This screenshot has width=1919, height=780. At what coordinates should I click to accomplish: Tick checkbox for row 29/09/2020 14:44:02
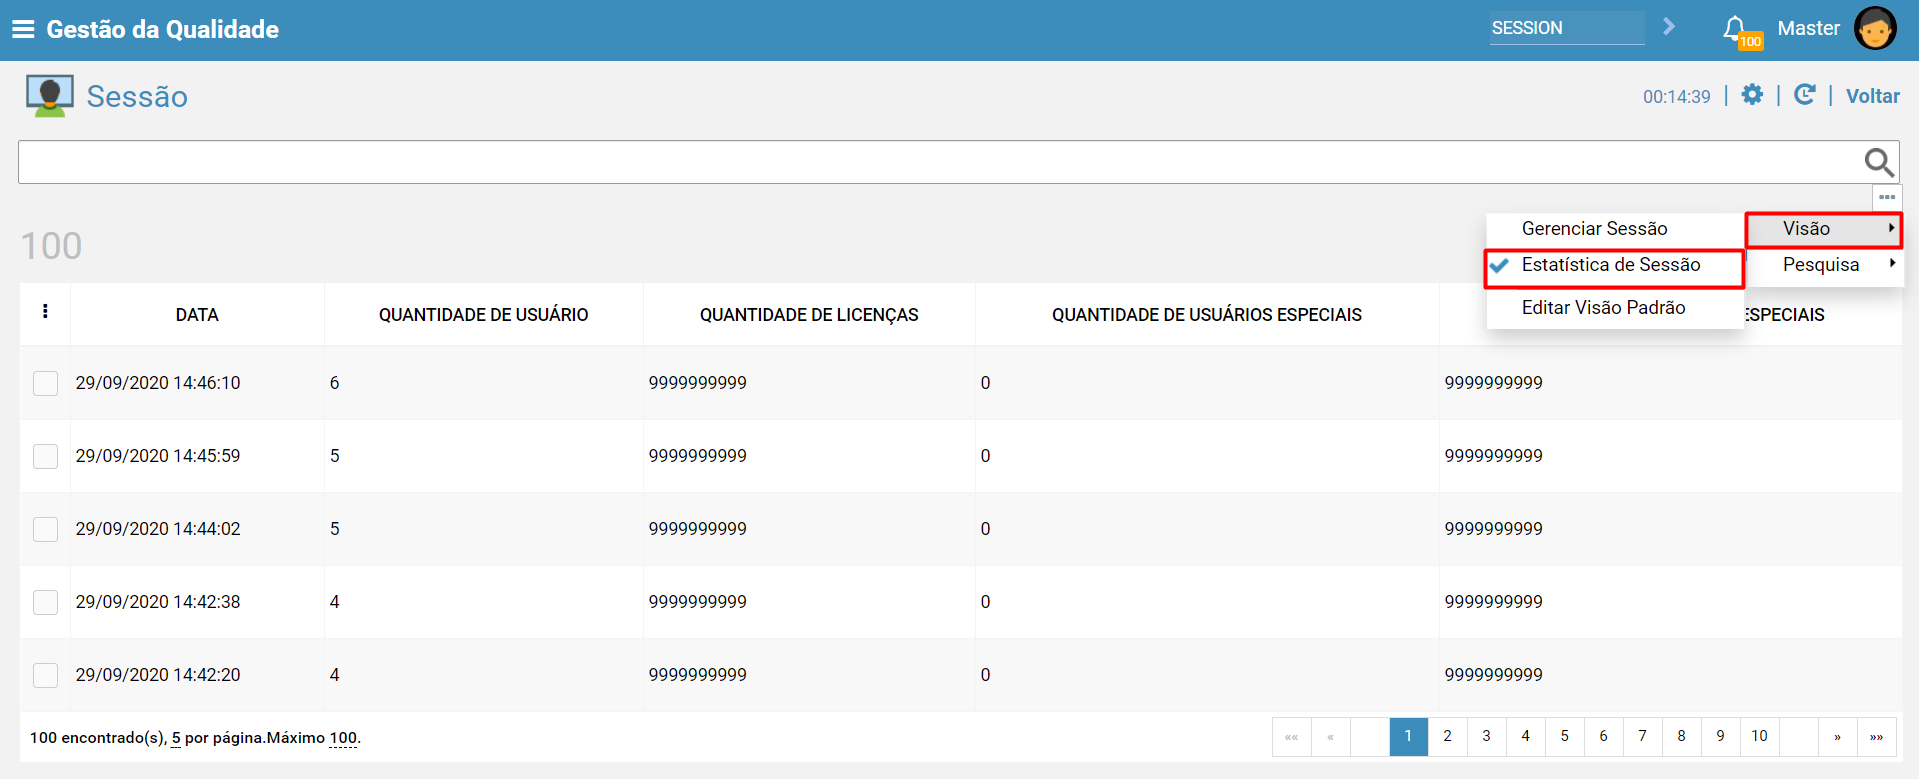coord(46,529)
